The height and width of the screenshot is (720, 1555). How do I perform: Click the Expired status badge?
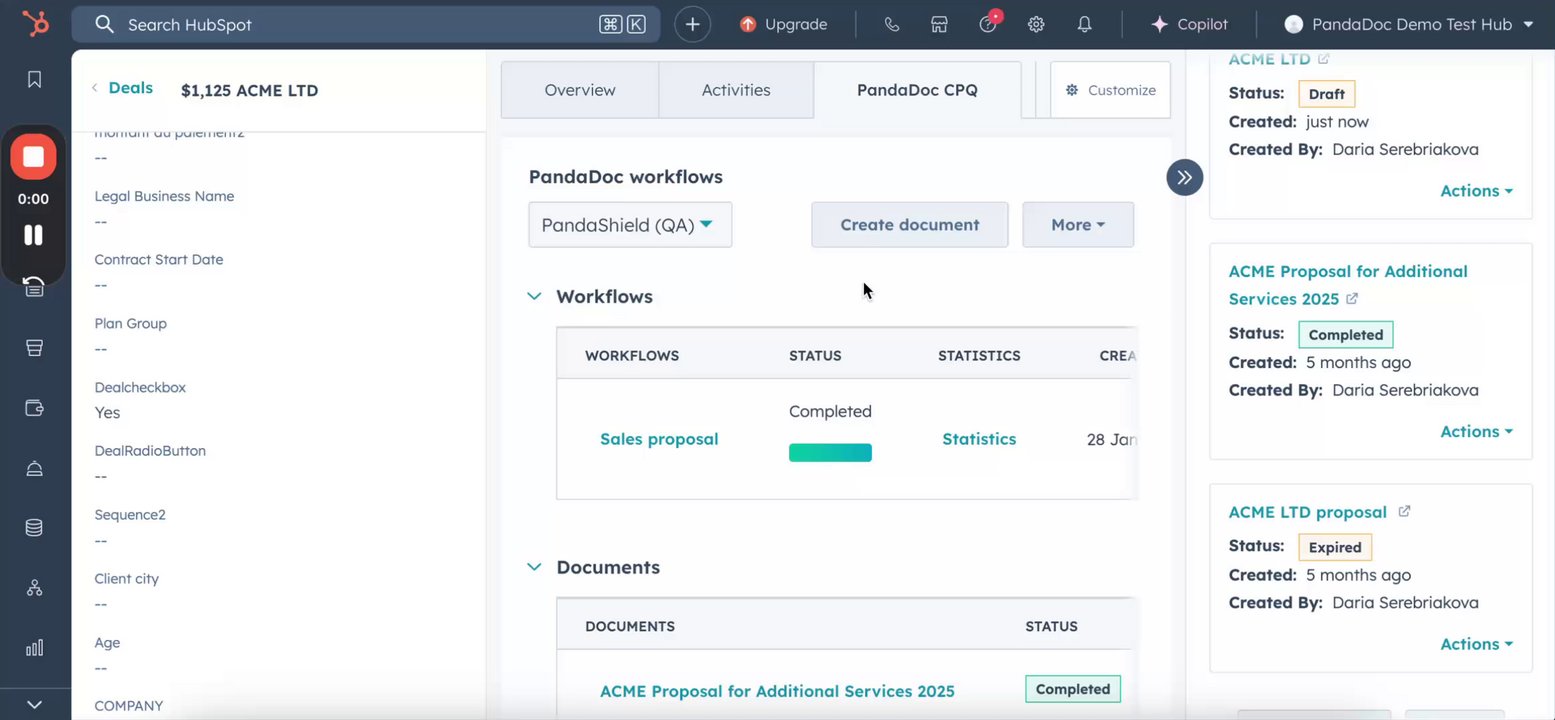coord(1335,547)
